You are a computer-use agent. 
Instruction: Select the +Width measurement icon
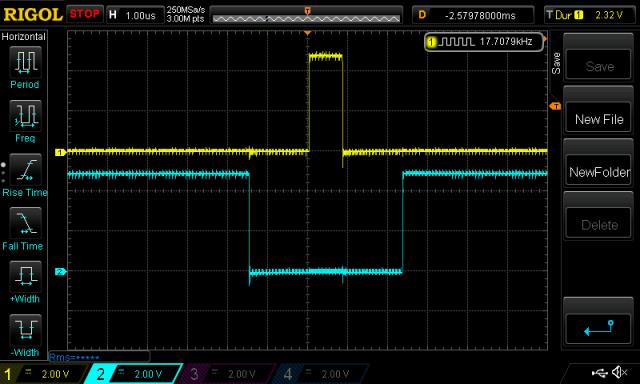coord(25,276)
